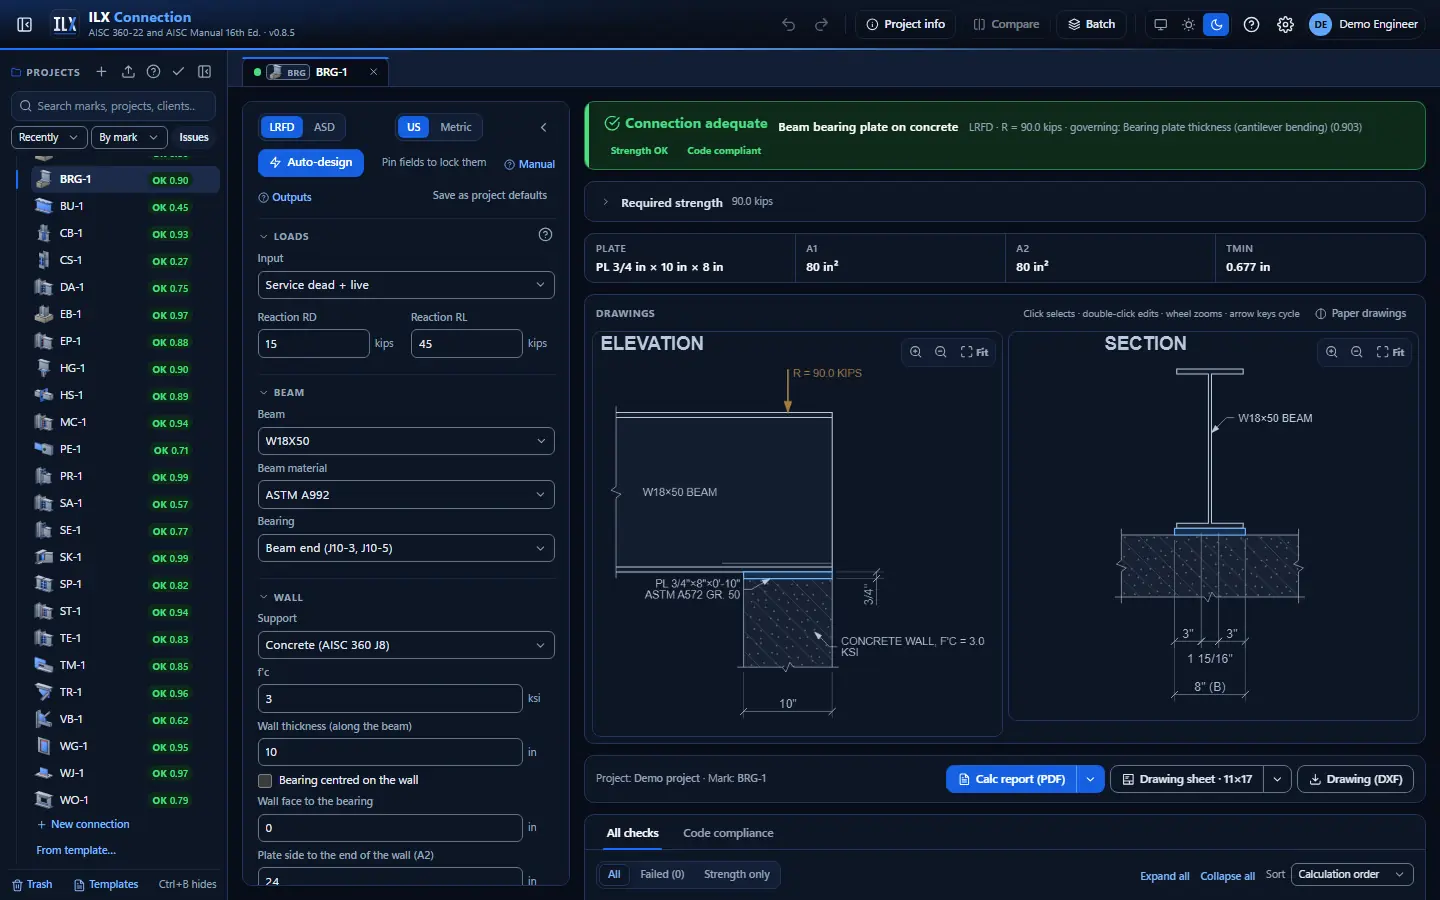Image resolution: width=1440 pixels, height=900 pixels.
Task: Click the Auto-design button
Action: 311,162
